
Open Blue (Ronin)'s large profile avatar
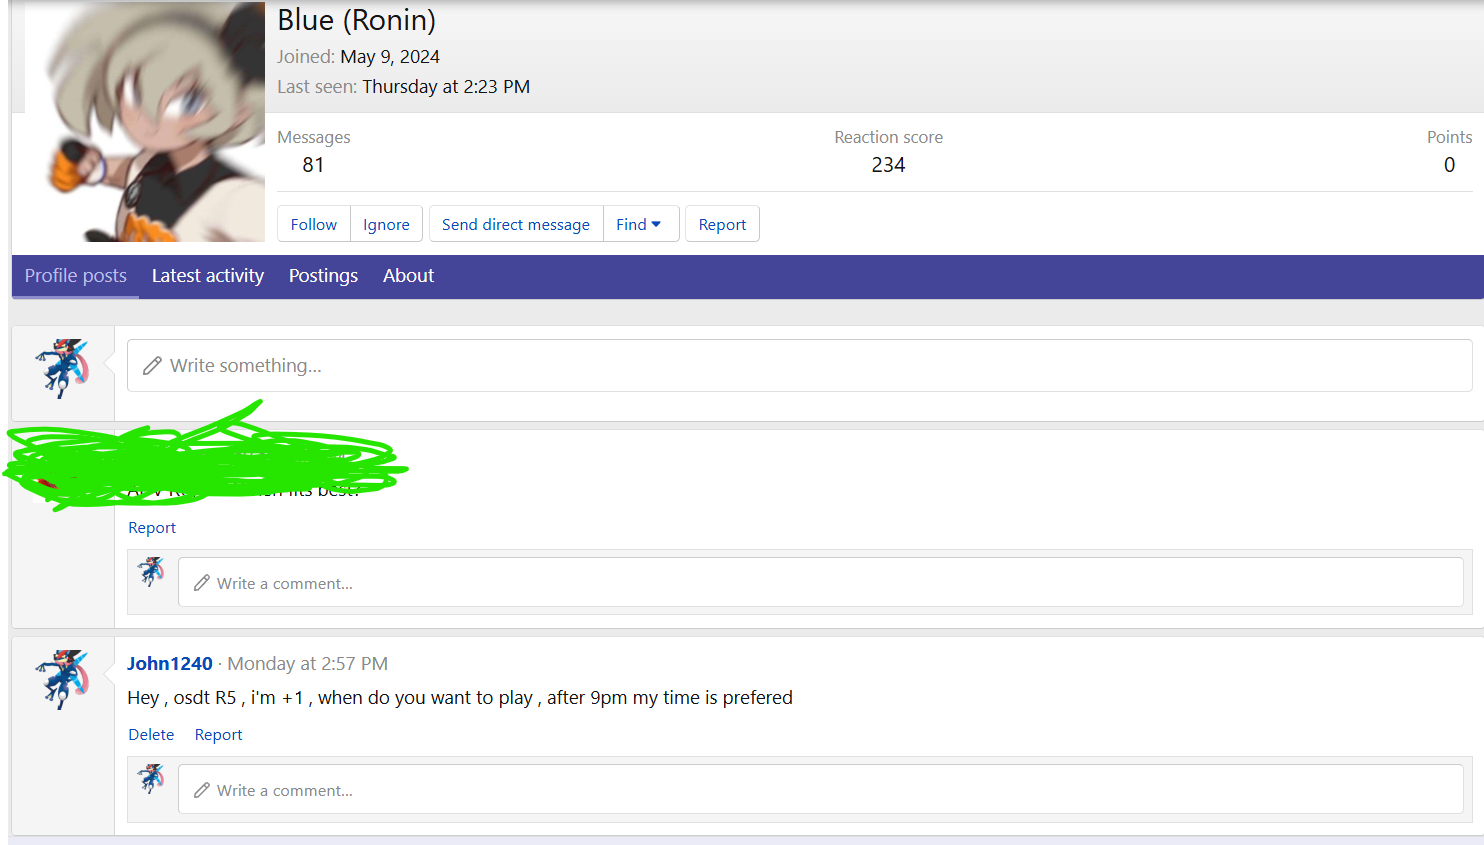[145, 121]
